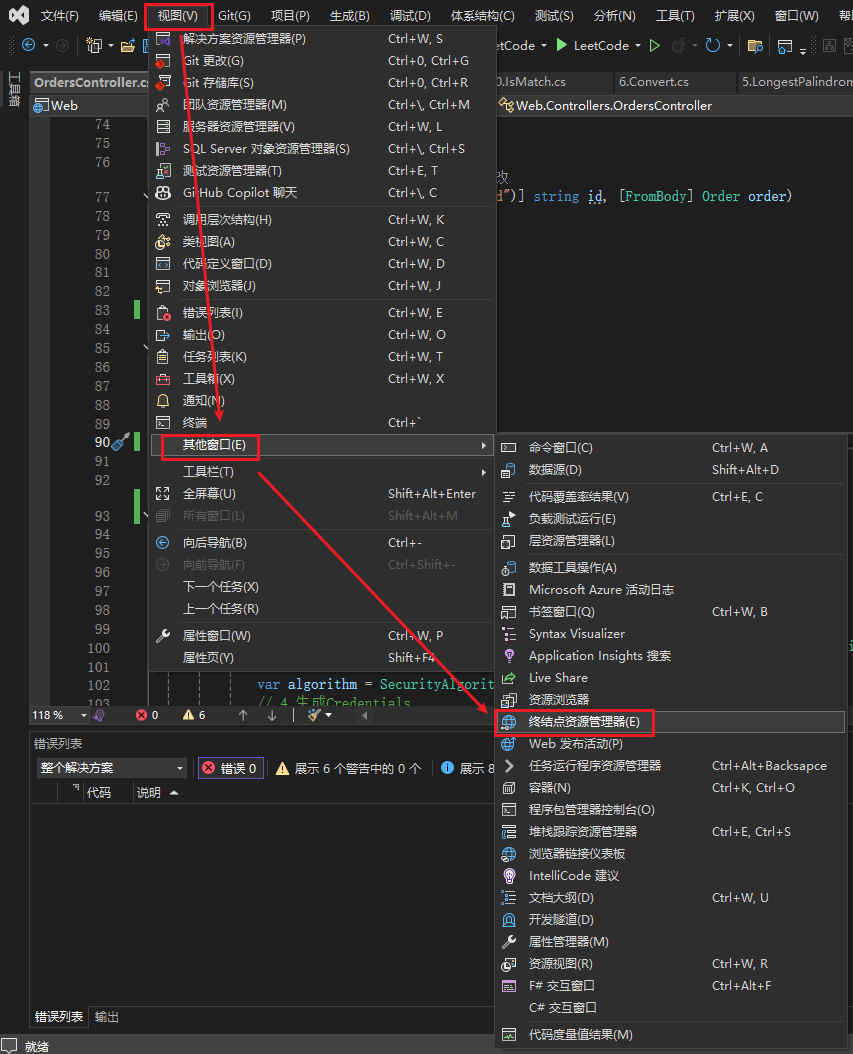This screenshot has height=1054, width=853.
Task: Open the 文件(F) menu
Action: (59, 15)
